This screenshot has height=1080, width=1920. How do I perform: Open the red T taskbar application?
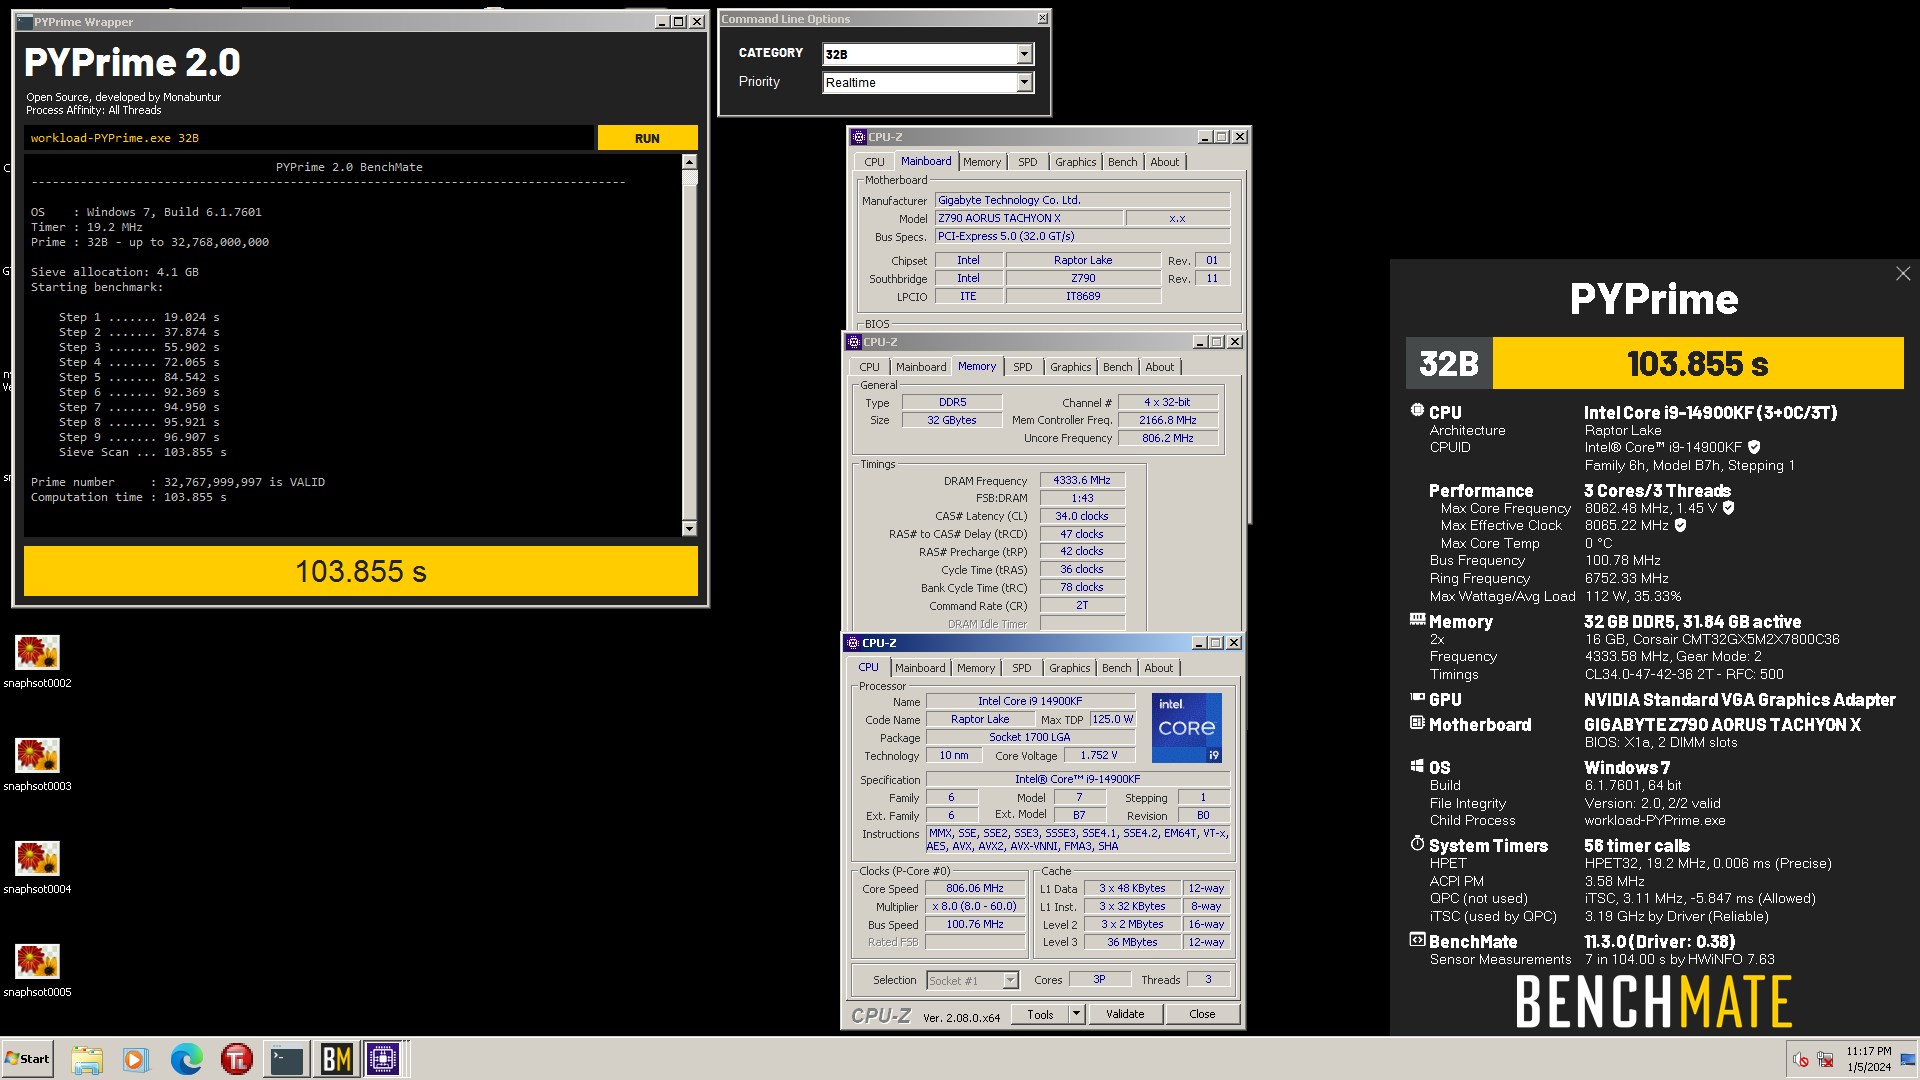point(236,1059)
